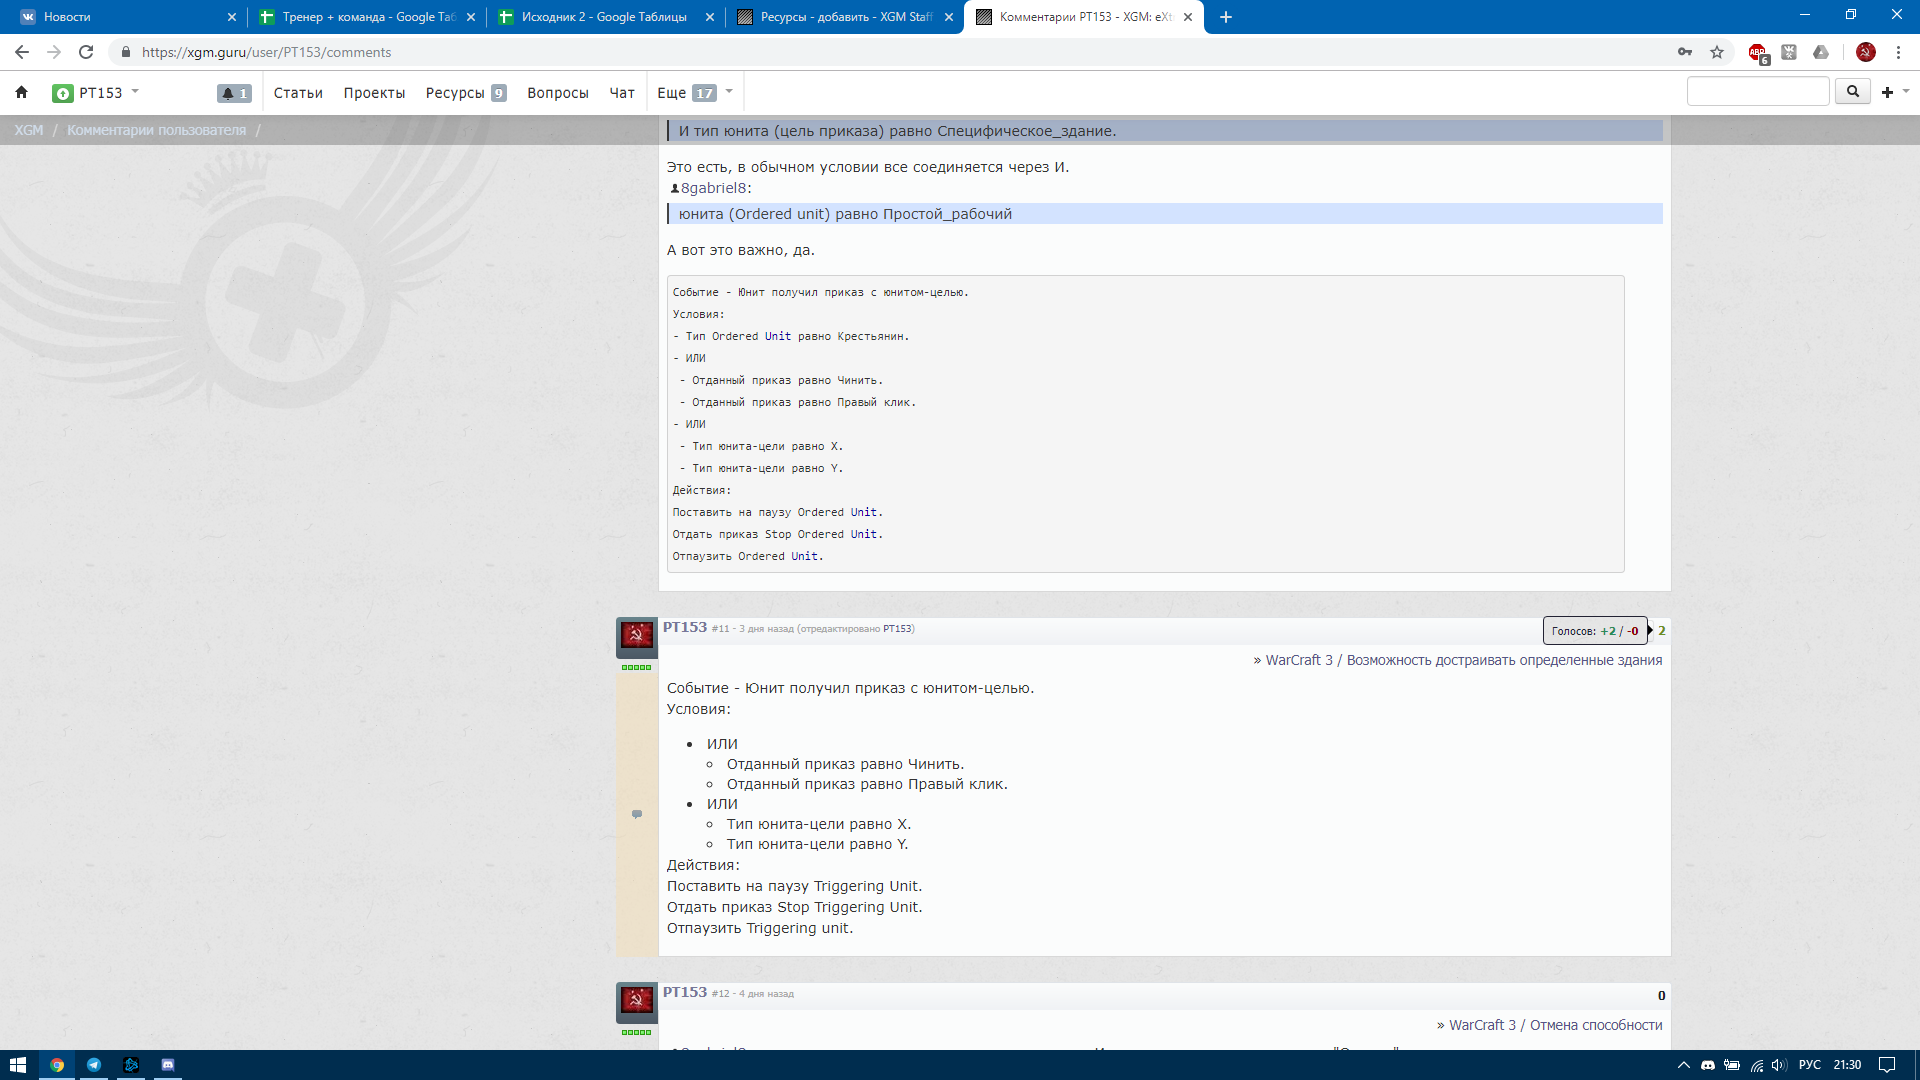The image size is (1920, 1080).
Task: Open link Возможность достраивать определенные здания
Action: pos(1504,660)
